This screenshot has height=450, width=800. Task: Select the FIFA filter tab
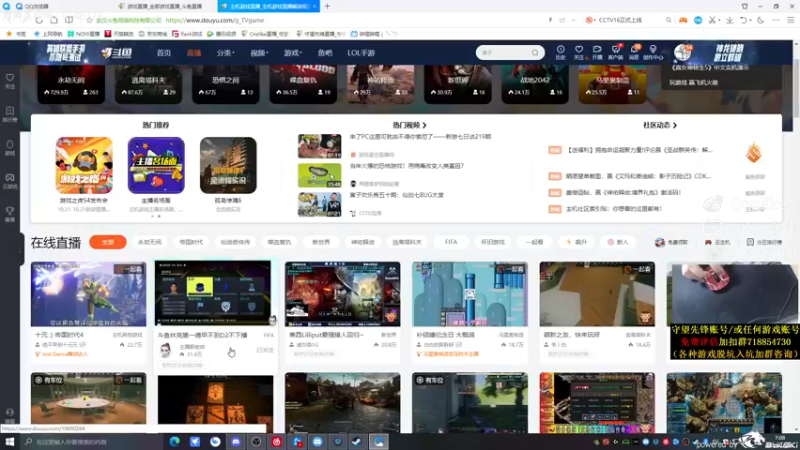451,242
